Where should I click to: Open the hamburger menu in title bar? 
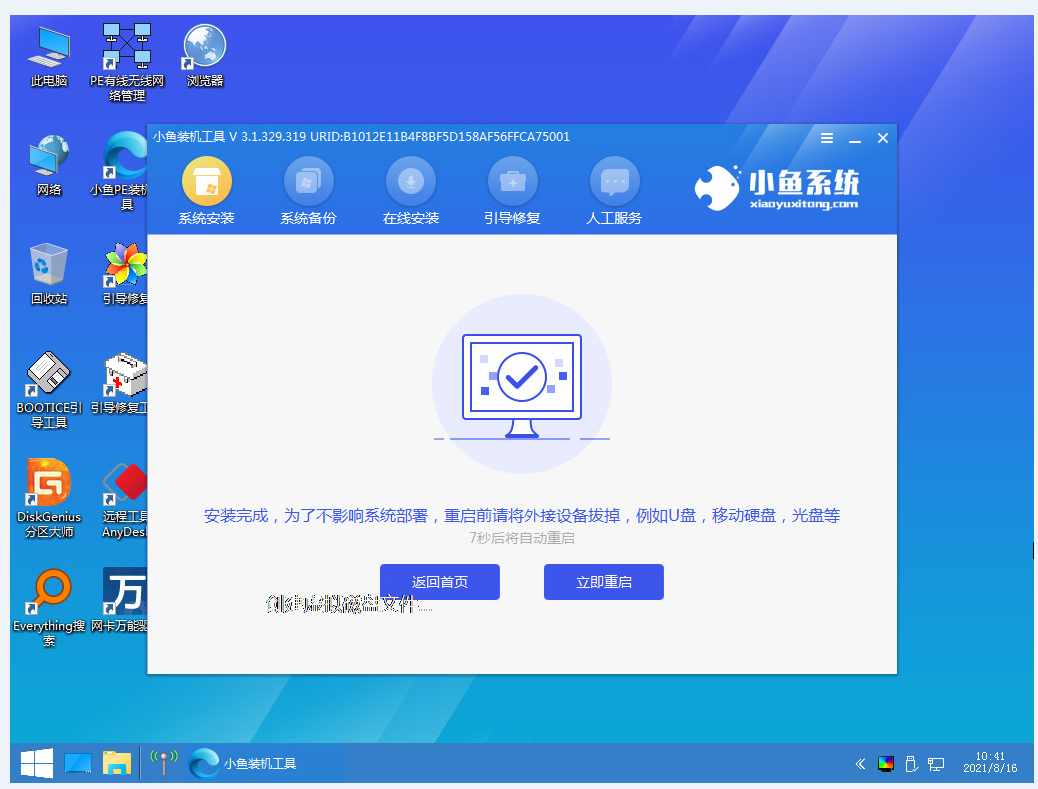(x=827, y=138)
